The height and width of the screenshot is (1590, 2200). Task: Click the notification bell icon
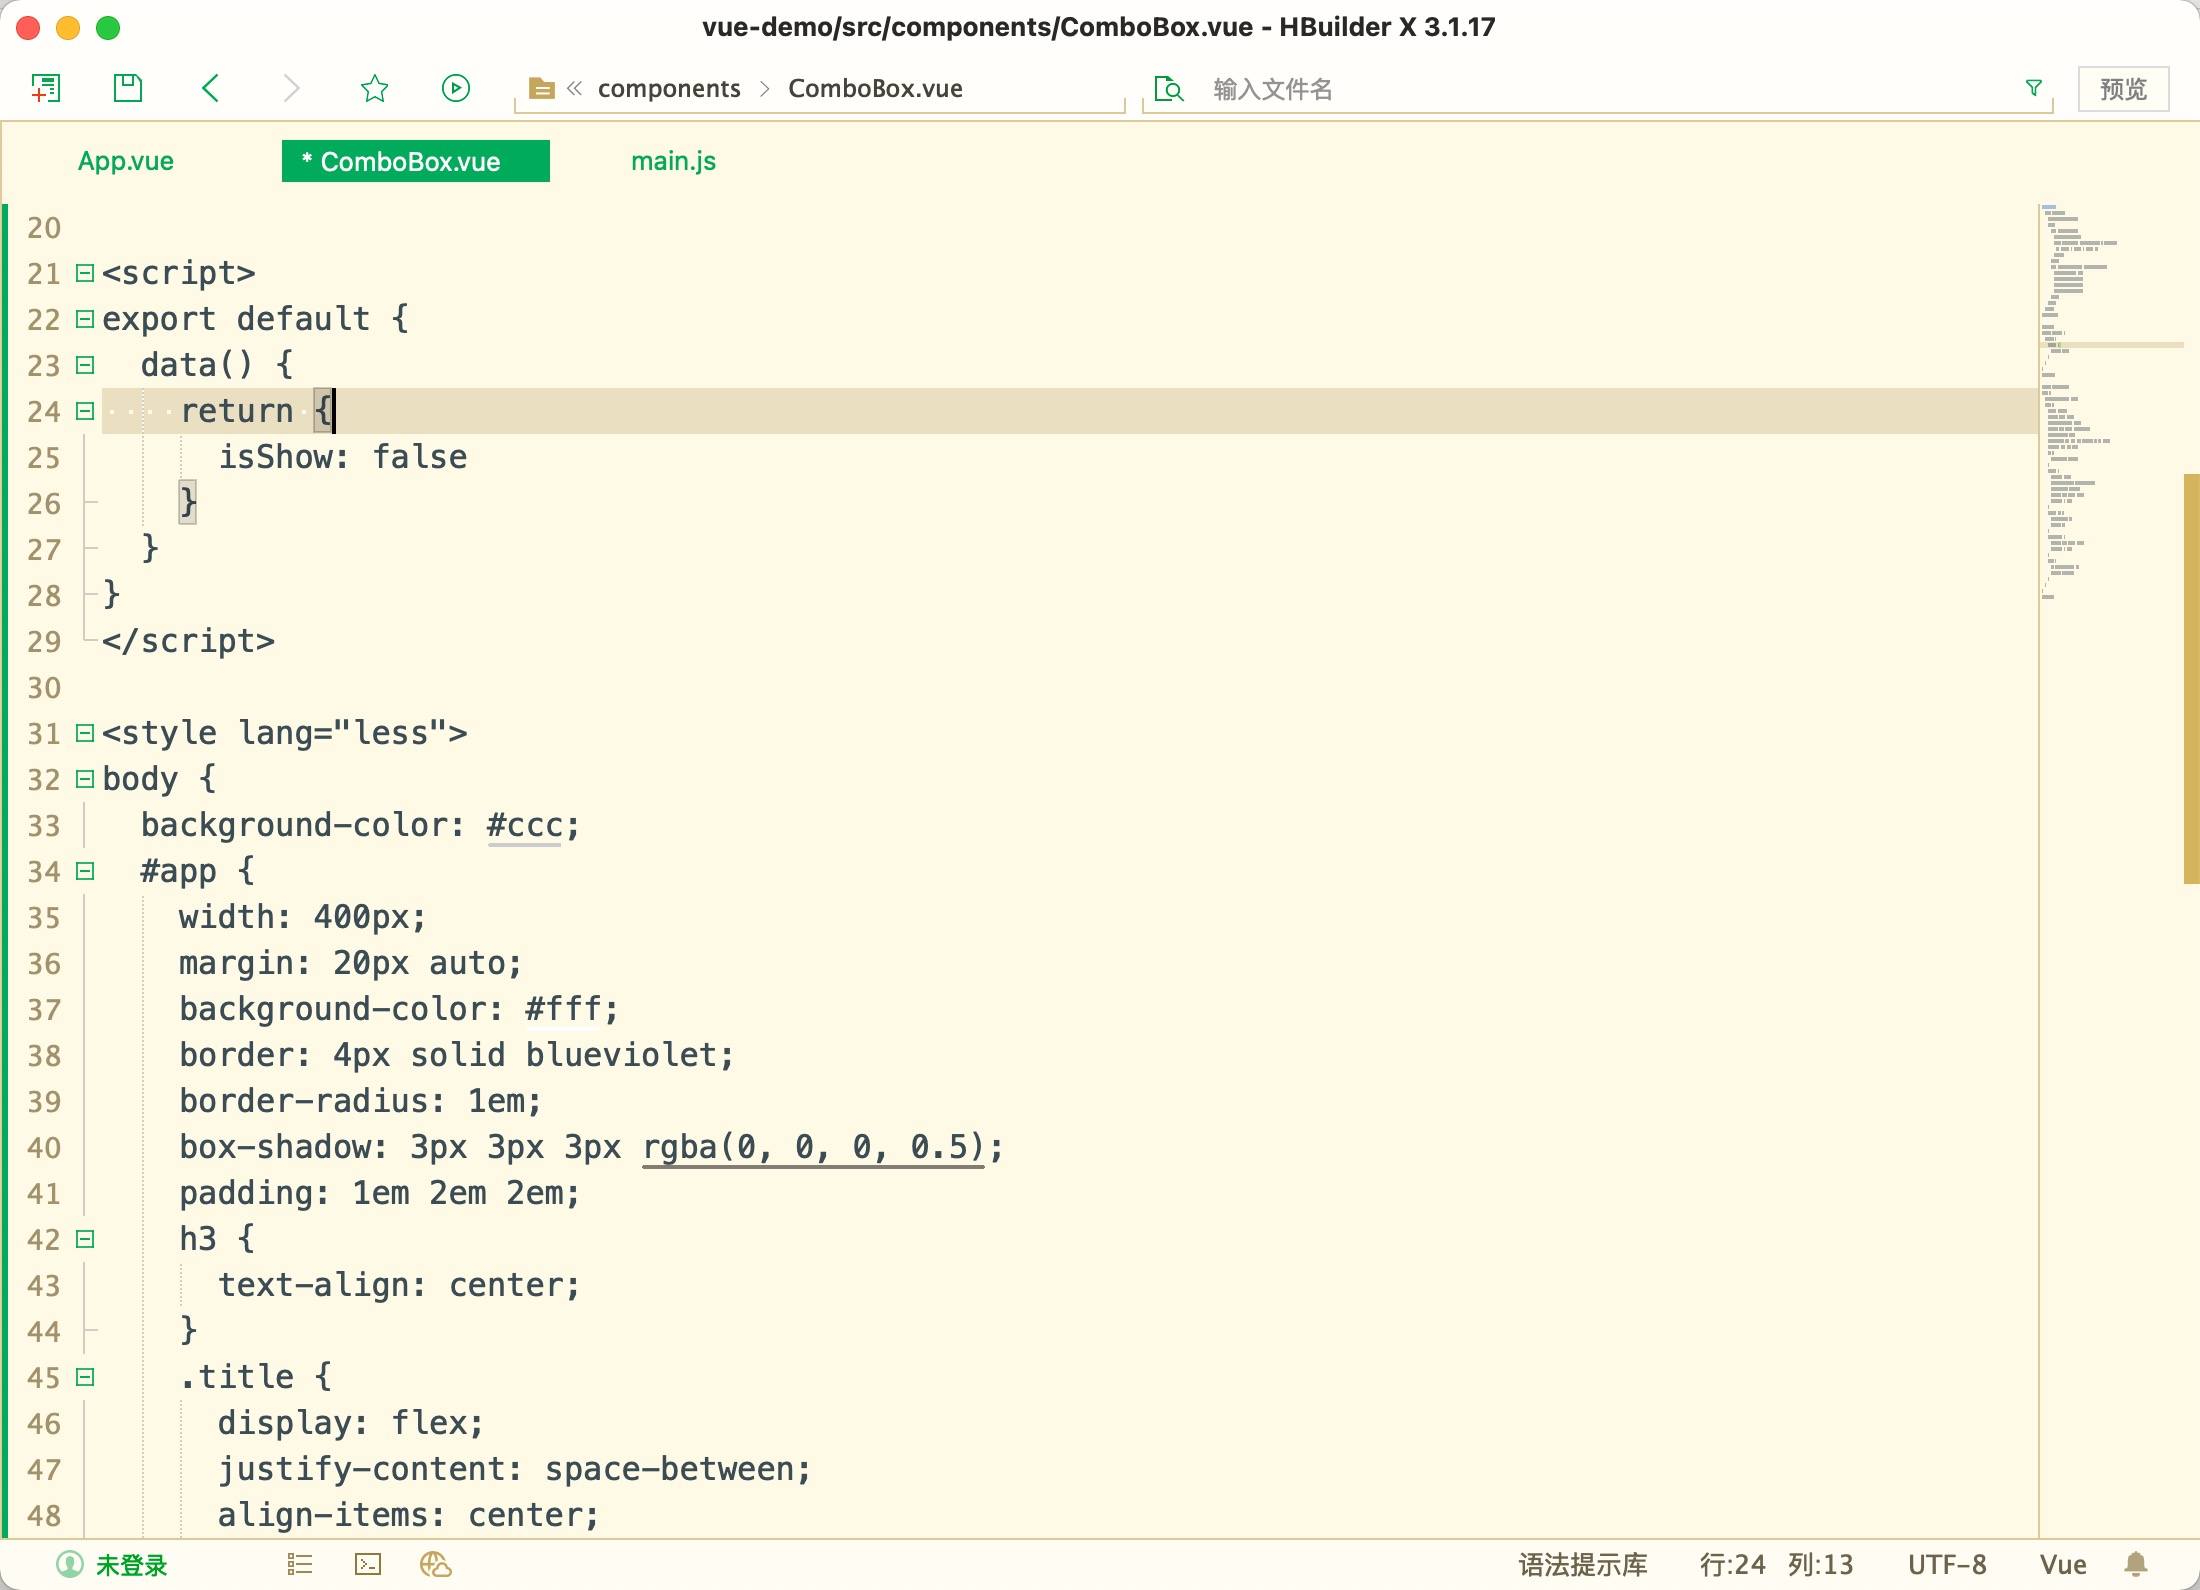click(2136, 1564)
